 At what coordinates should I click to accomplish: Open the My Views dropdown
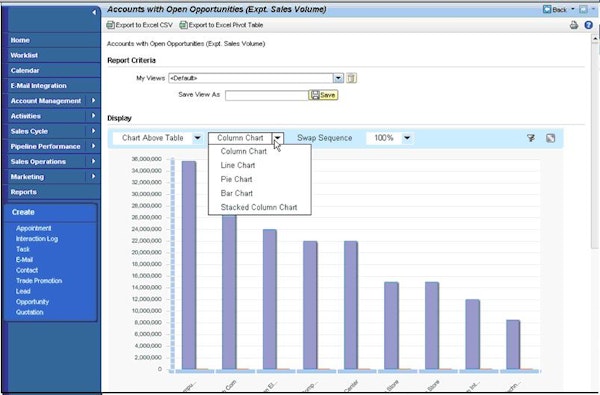click(338, 78)
